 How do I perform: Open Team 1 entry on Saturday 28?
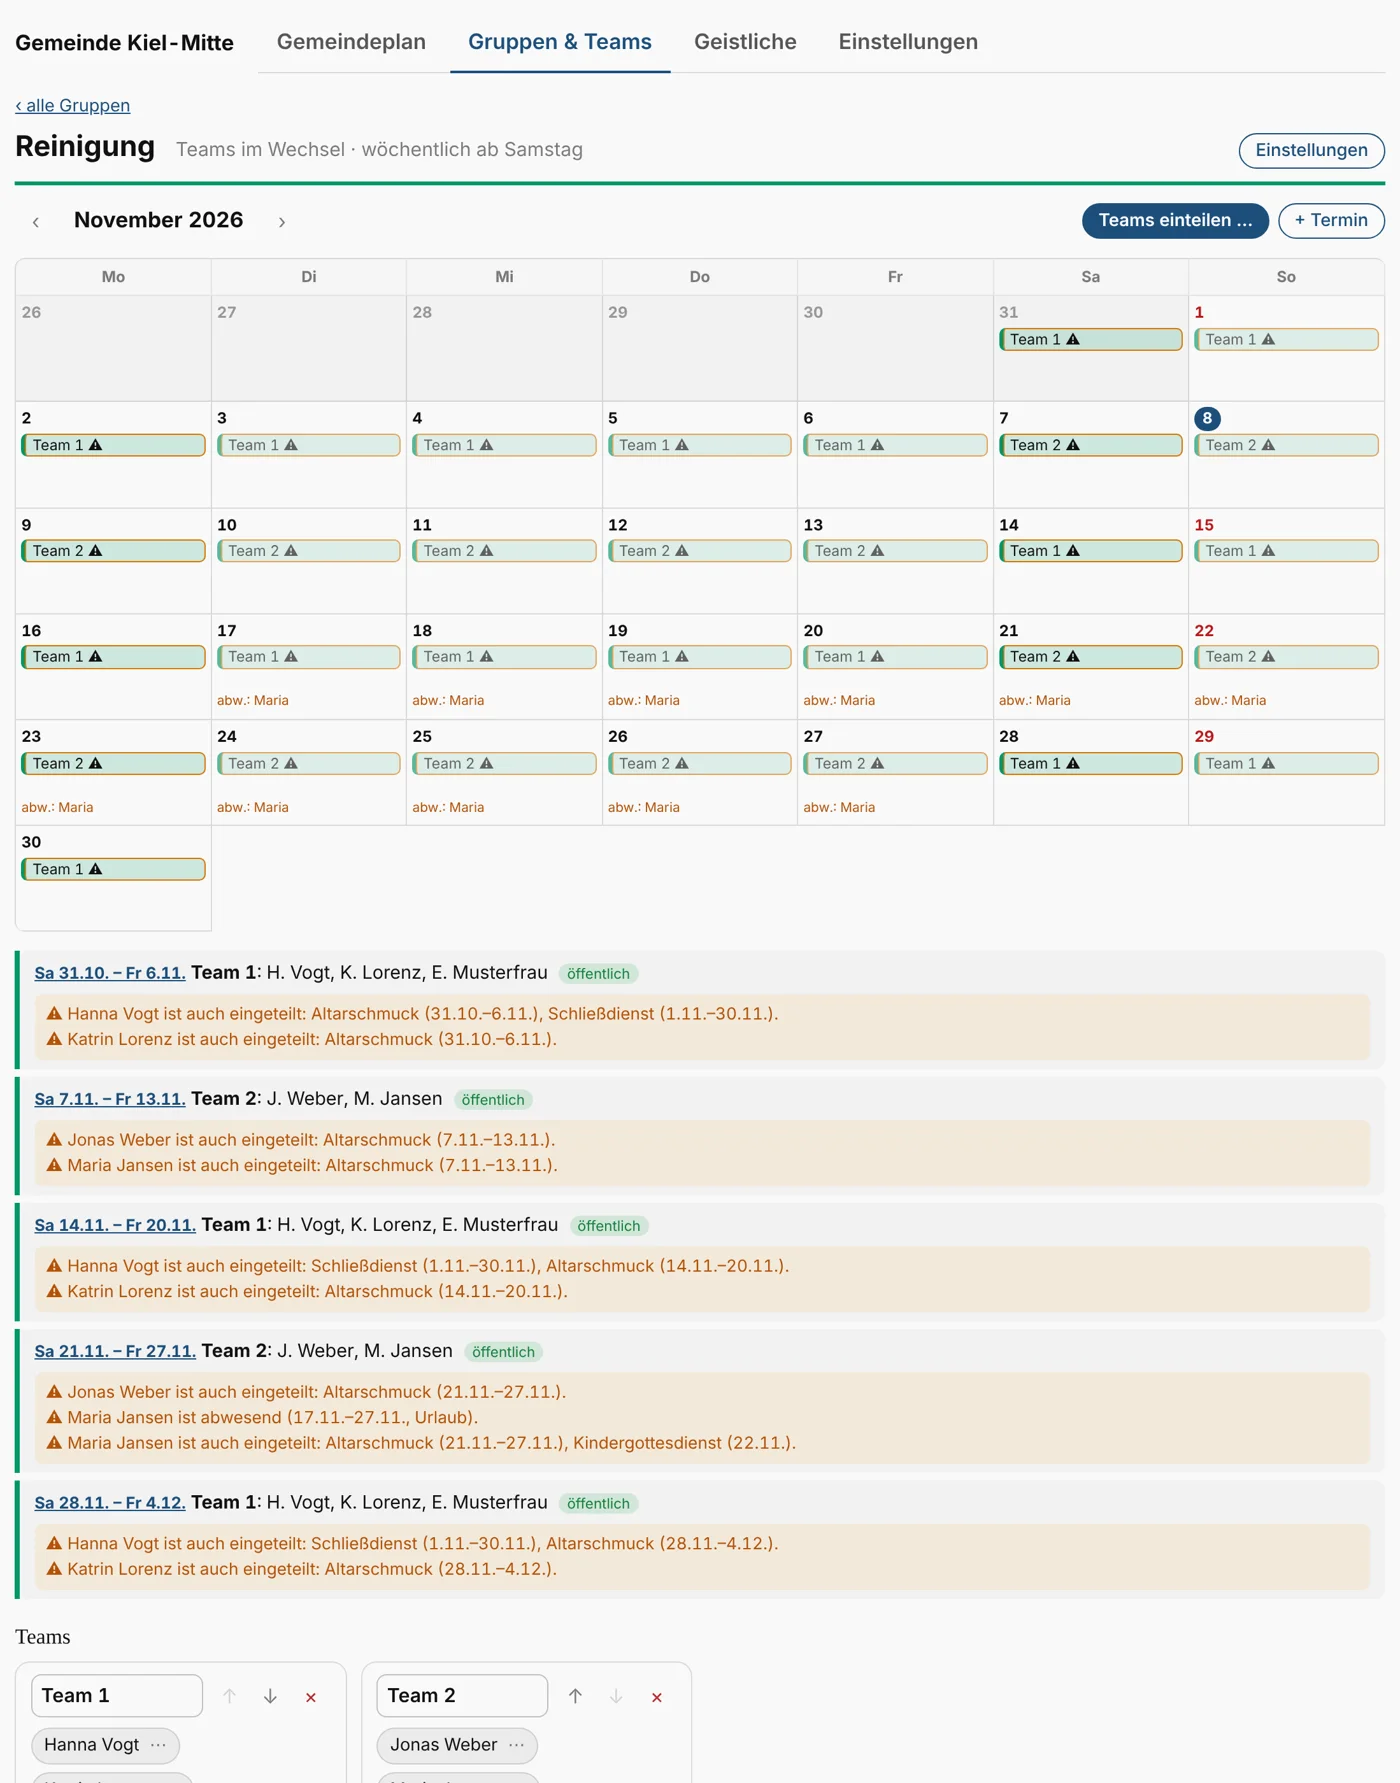tap(1090, 764)
